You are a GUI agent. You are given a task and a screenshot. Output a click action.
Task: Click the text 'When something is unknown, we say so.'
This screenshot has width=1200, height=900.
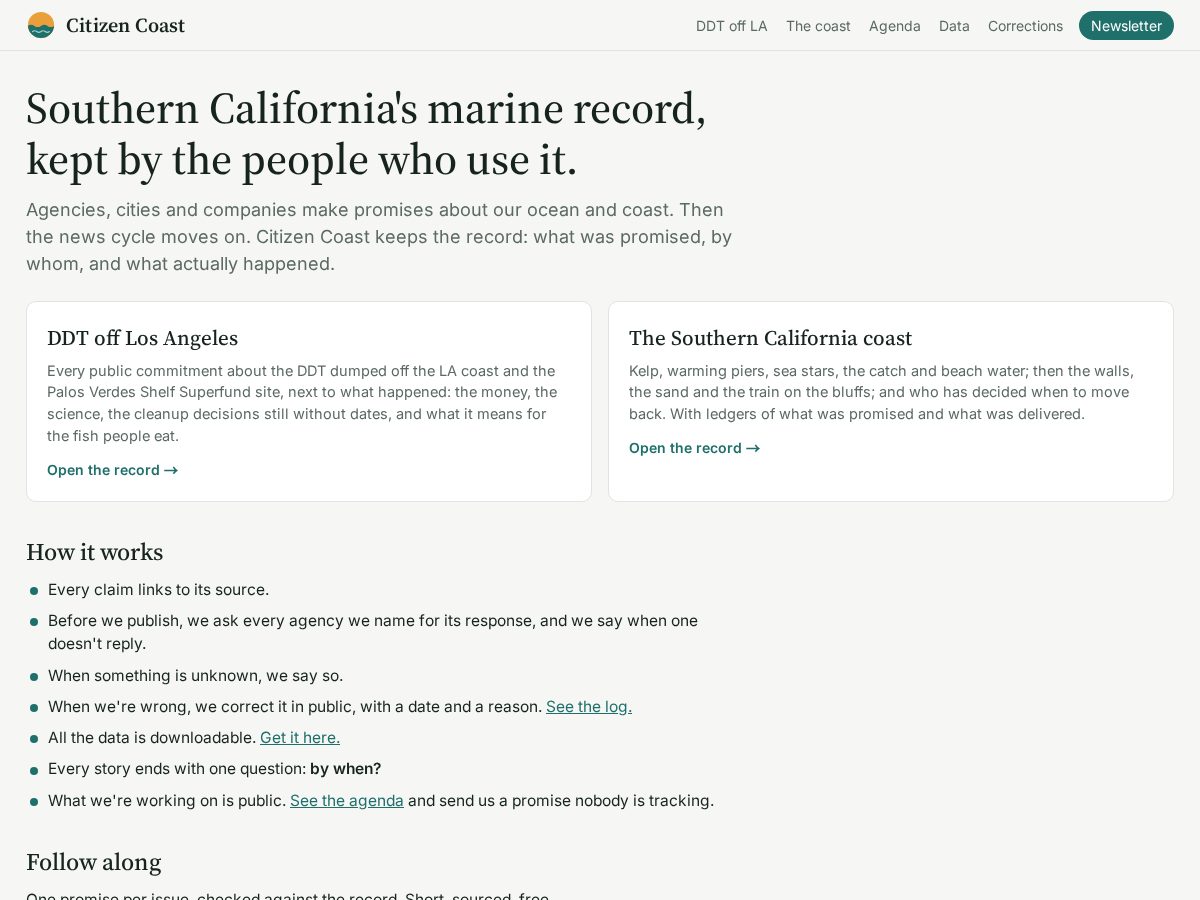click(x=195, y=676)
